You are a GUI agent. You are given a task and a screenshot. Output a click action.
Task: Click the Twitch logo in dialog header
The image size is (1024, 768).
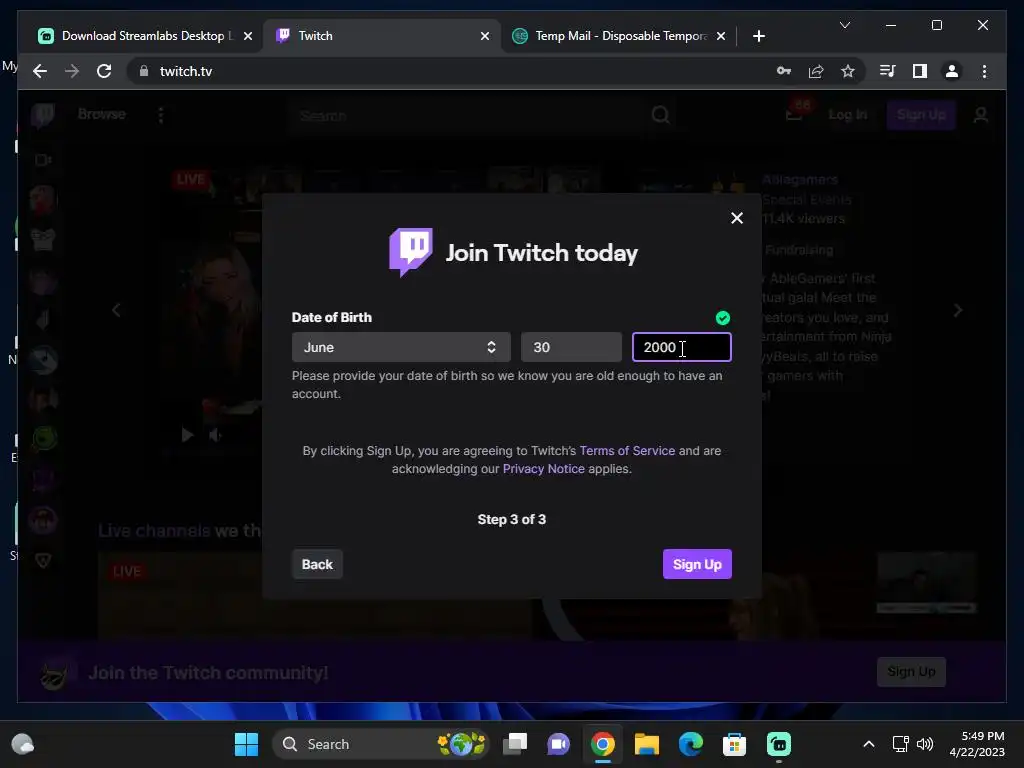[x=411, y=252]
